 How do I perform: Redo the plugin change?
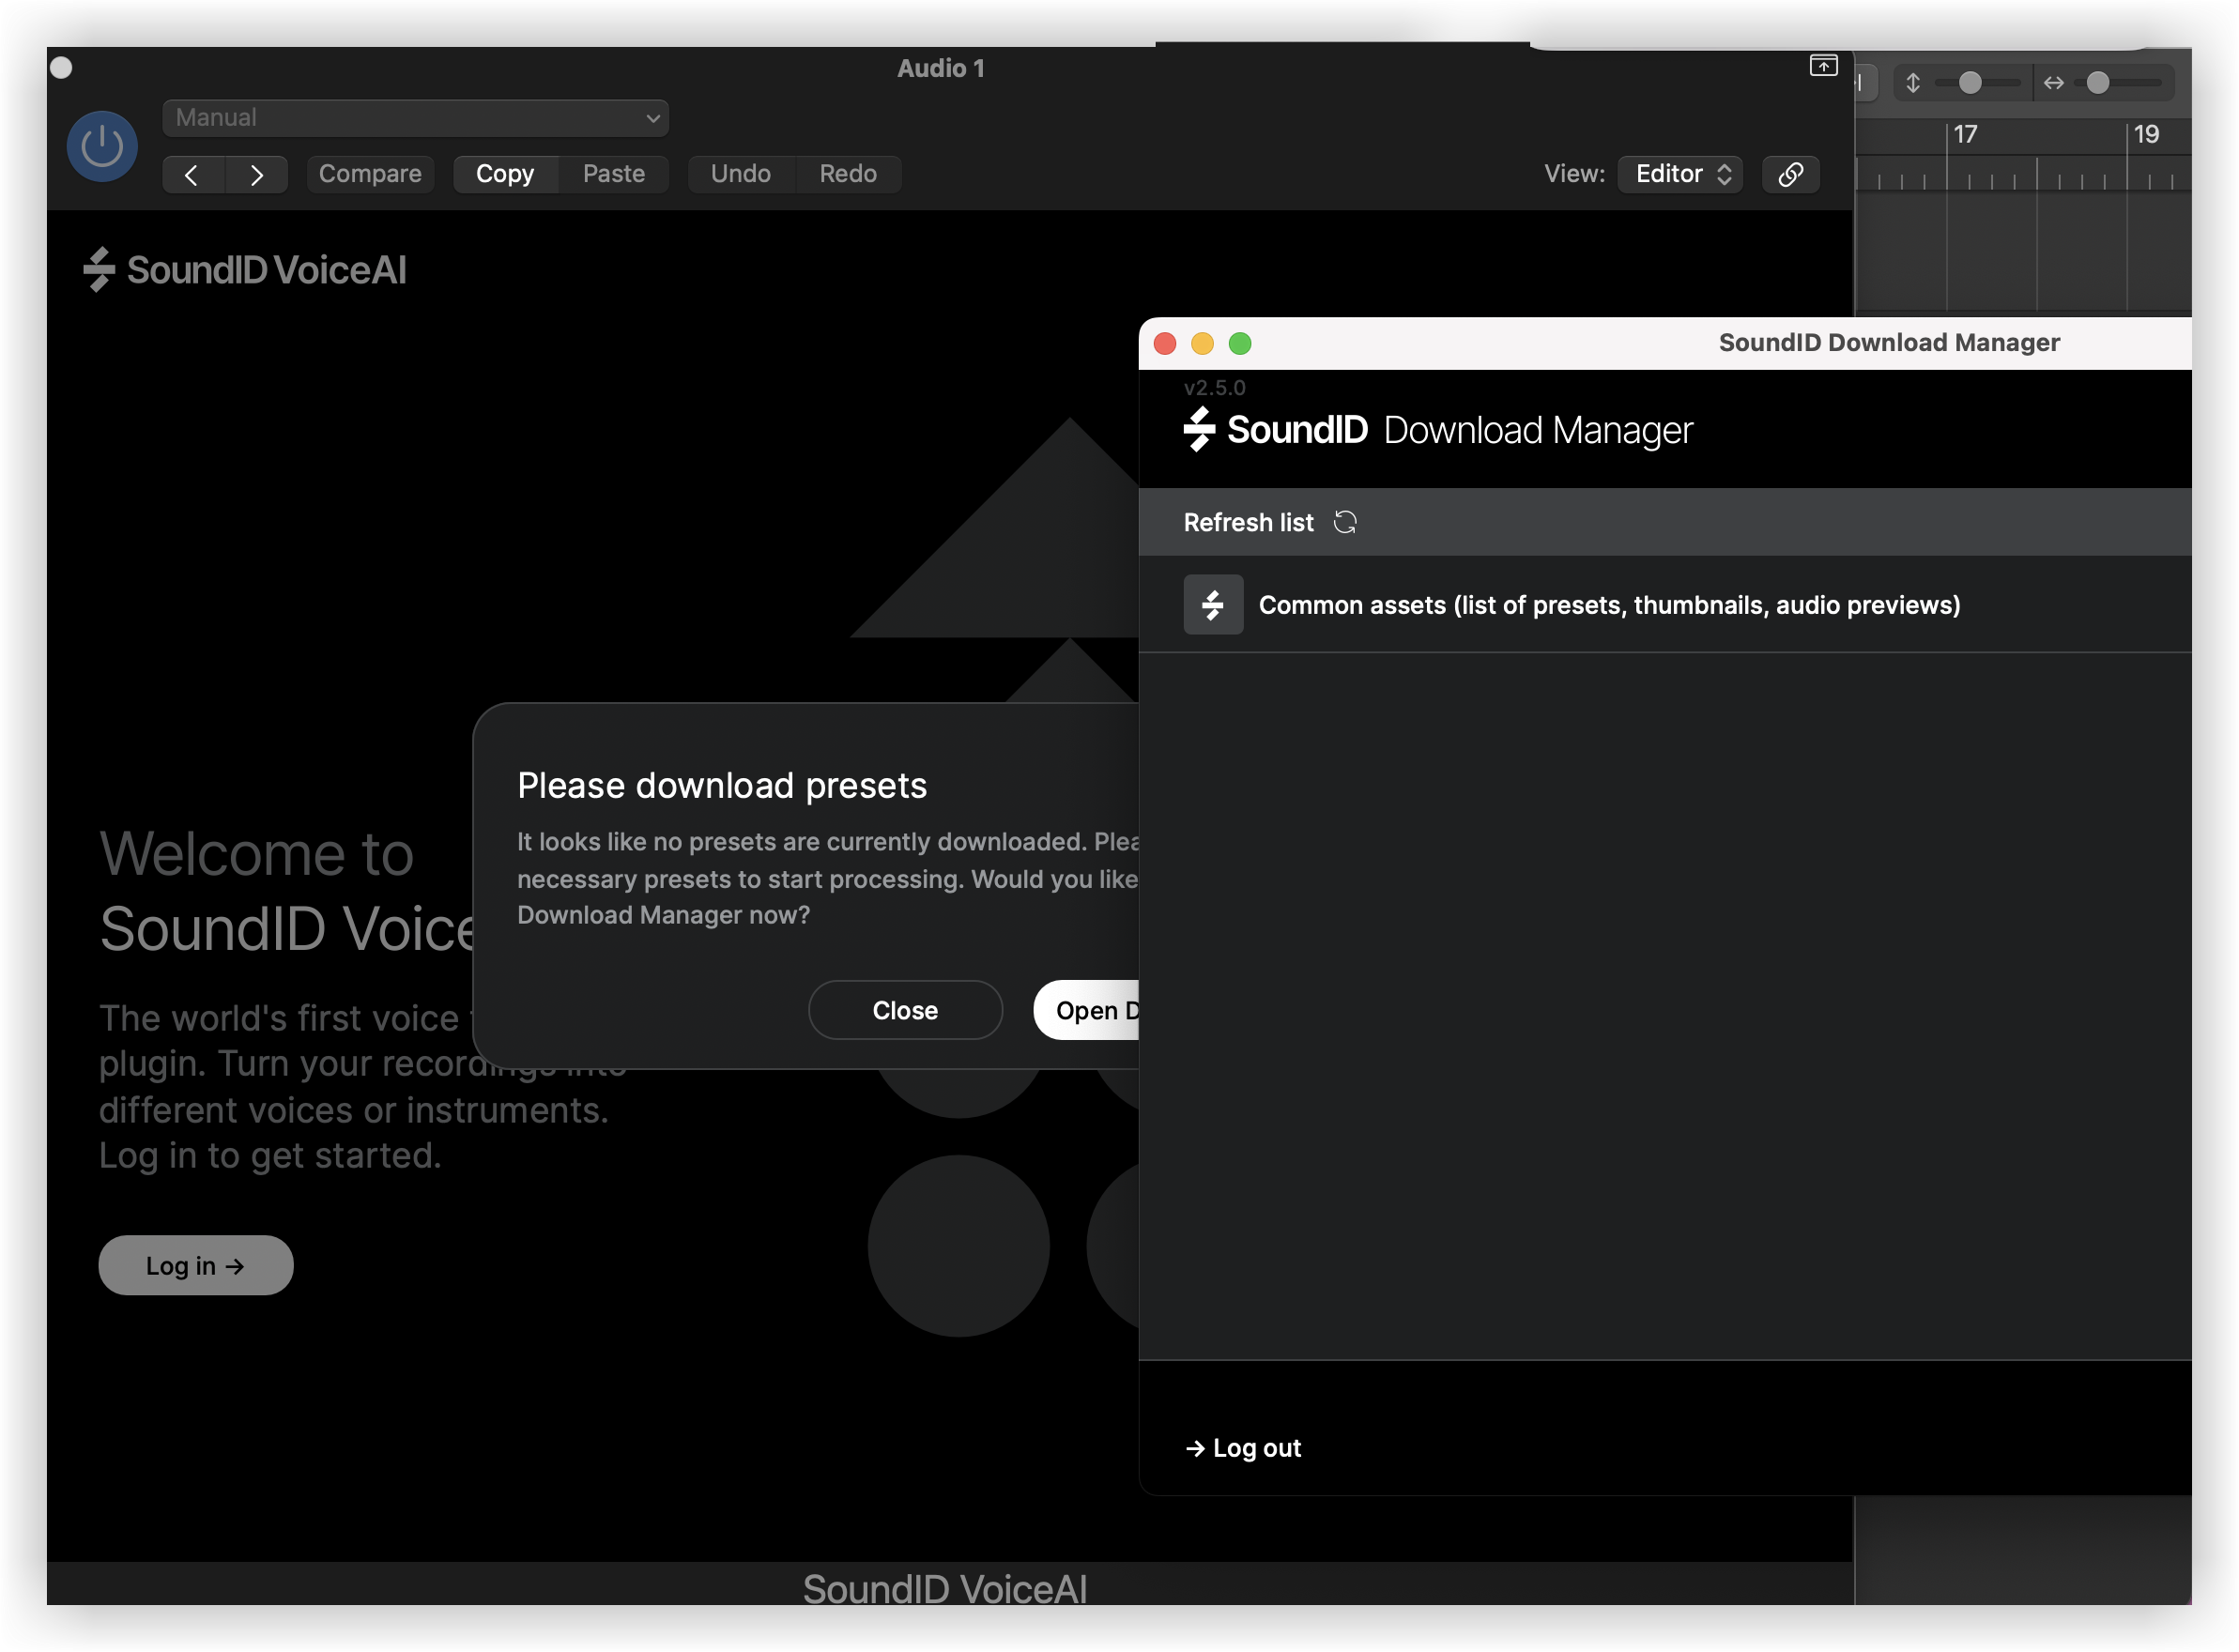click(848, 174)
